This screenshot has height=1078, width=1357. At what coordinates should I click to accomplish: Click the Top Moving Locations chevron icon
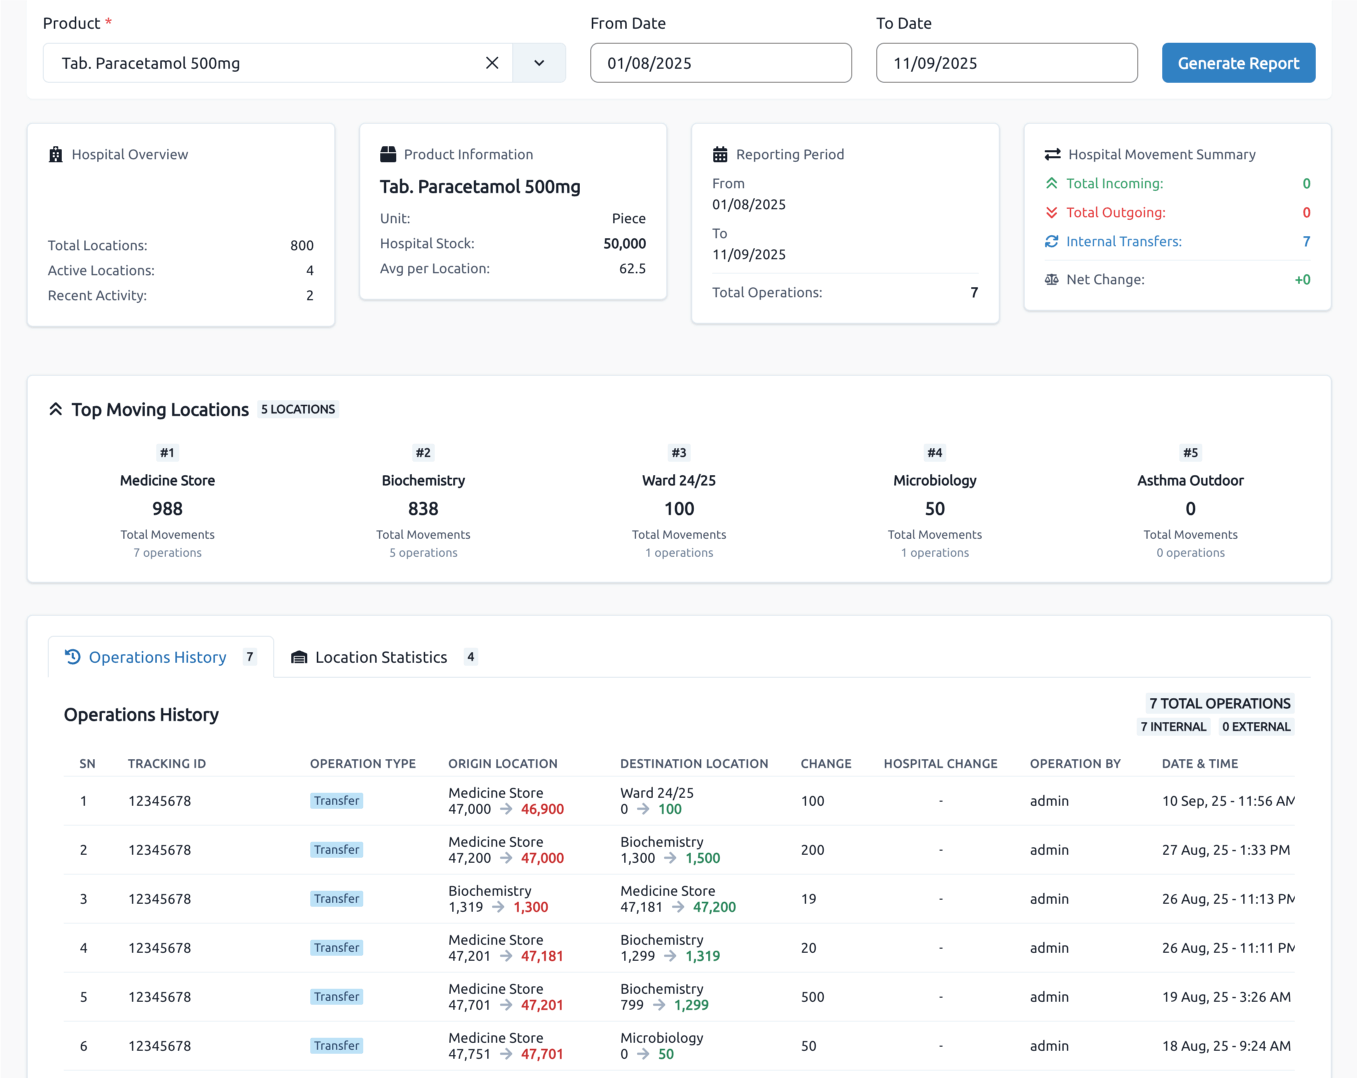pyautogui.click(x=56, y=408)
